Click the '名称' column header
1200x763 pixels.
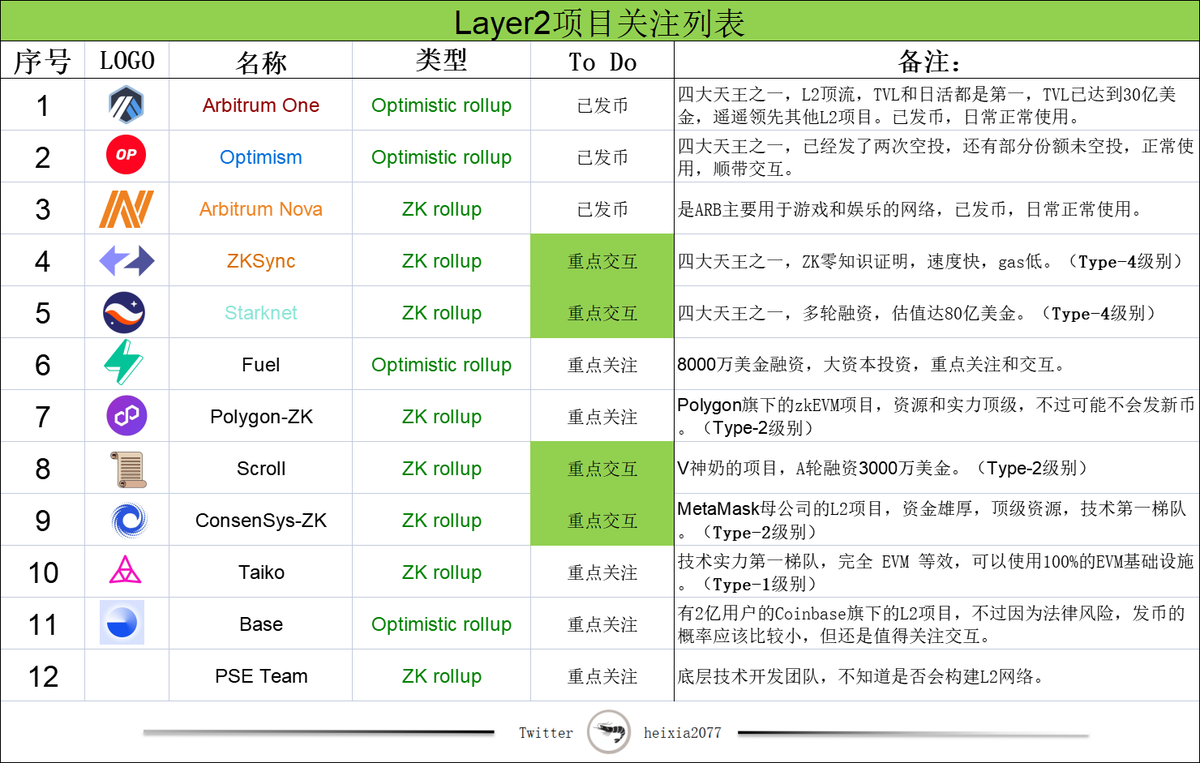click(x=261, y=62)
